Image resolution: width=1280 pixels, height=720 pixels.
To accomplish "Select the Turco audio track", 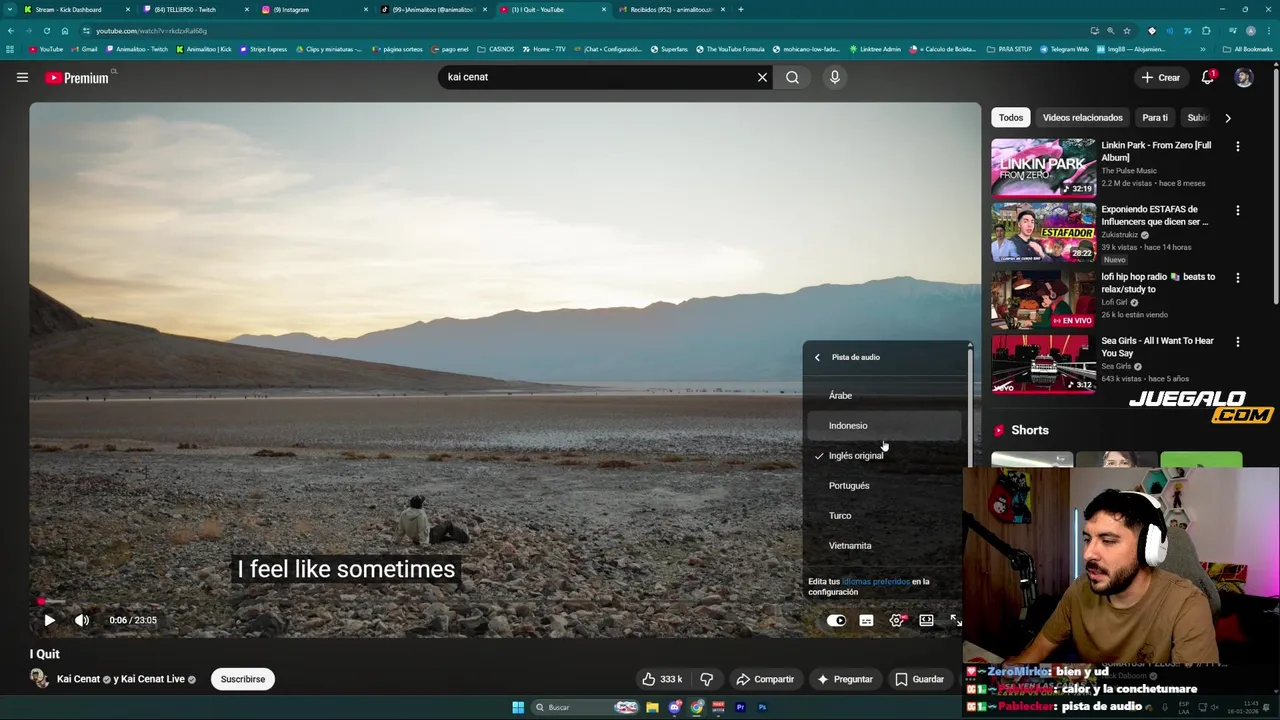I will coord(884,515).
